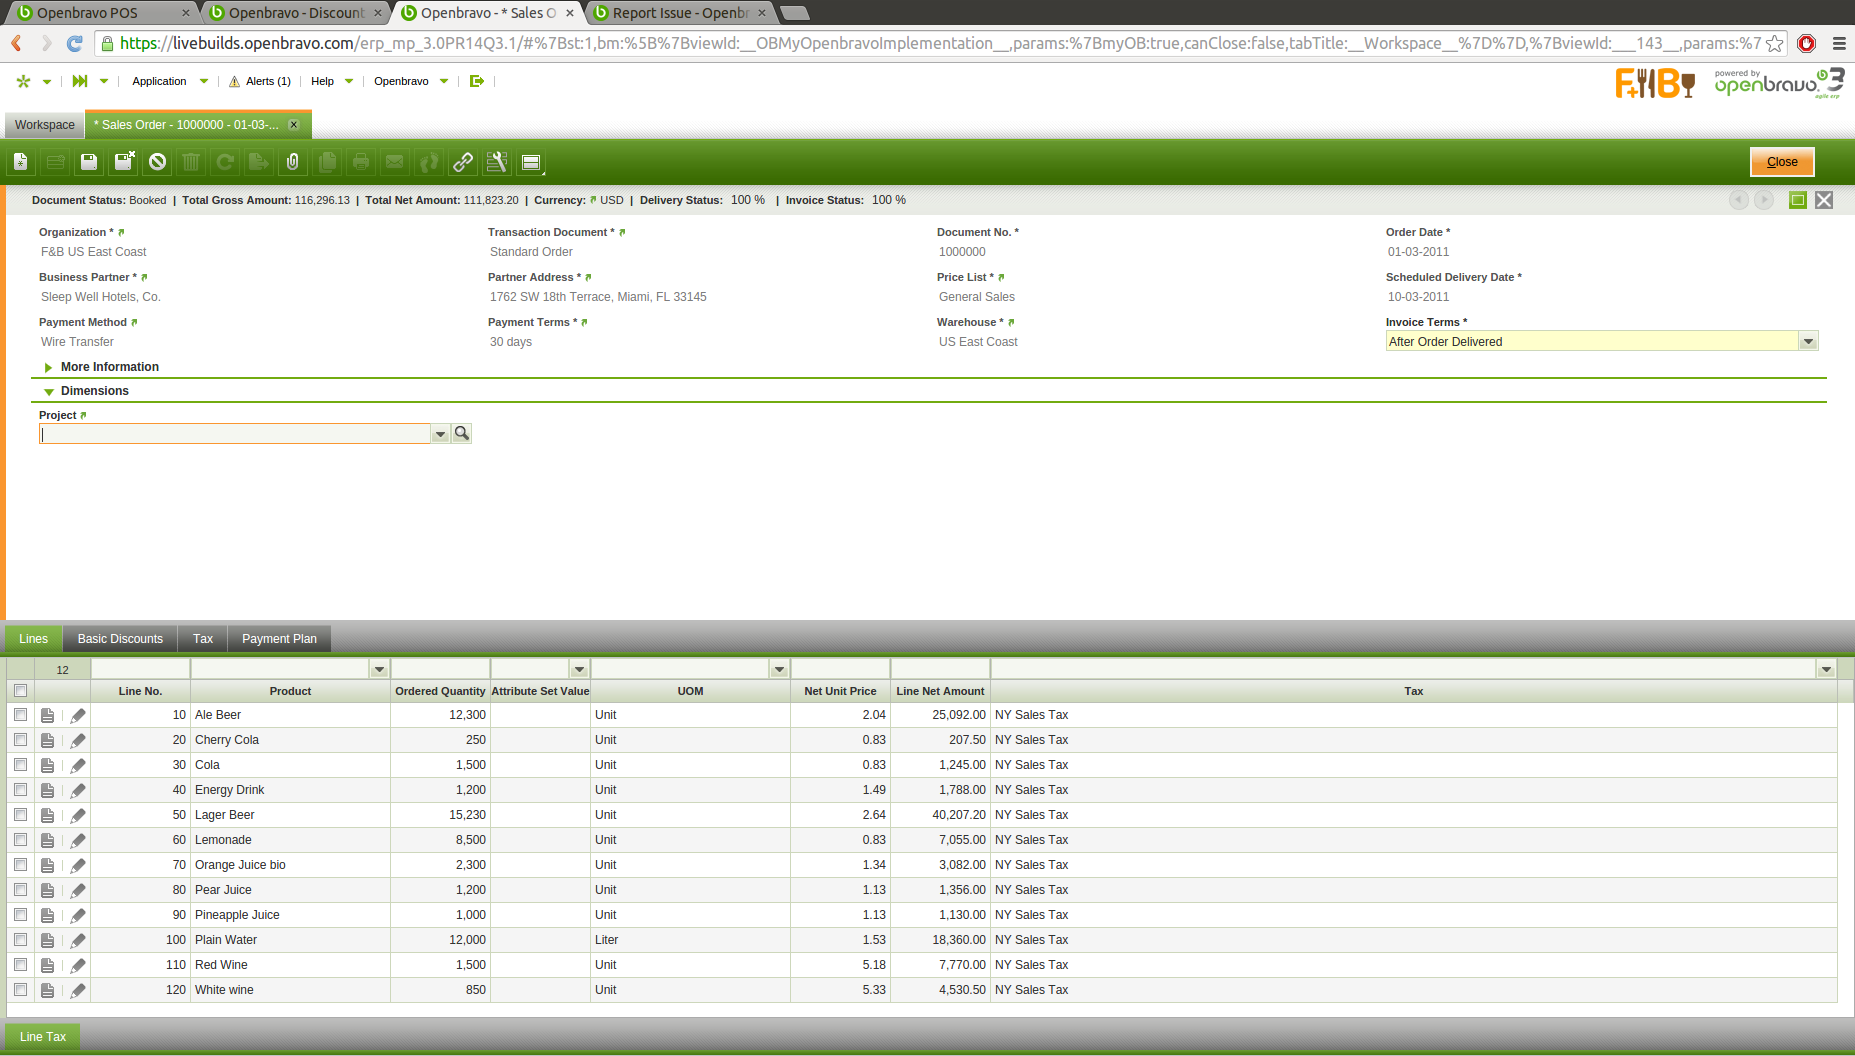The image size is (1855, 1056).
Task: Tick the Lemonade line checkbox
Action: click(20, 840)
